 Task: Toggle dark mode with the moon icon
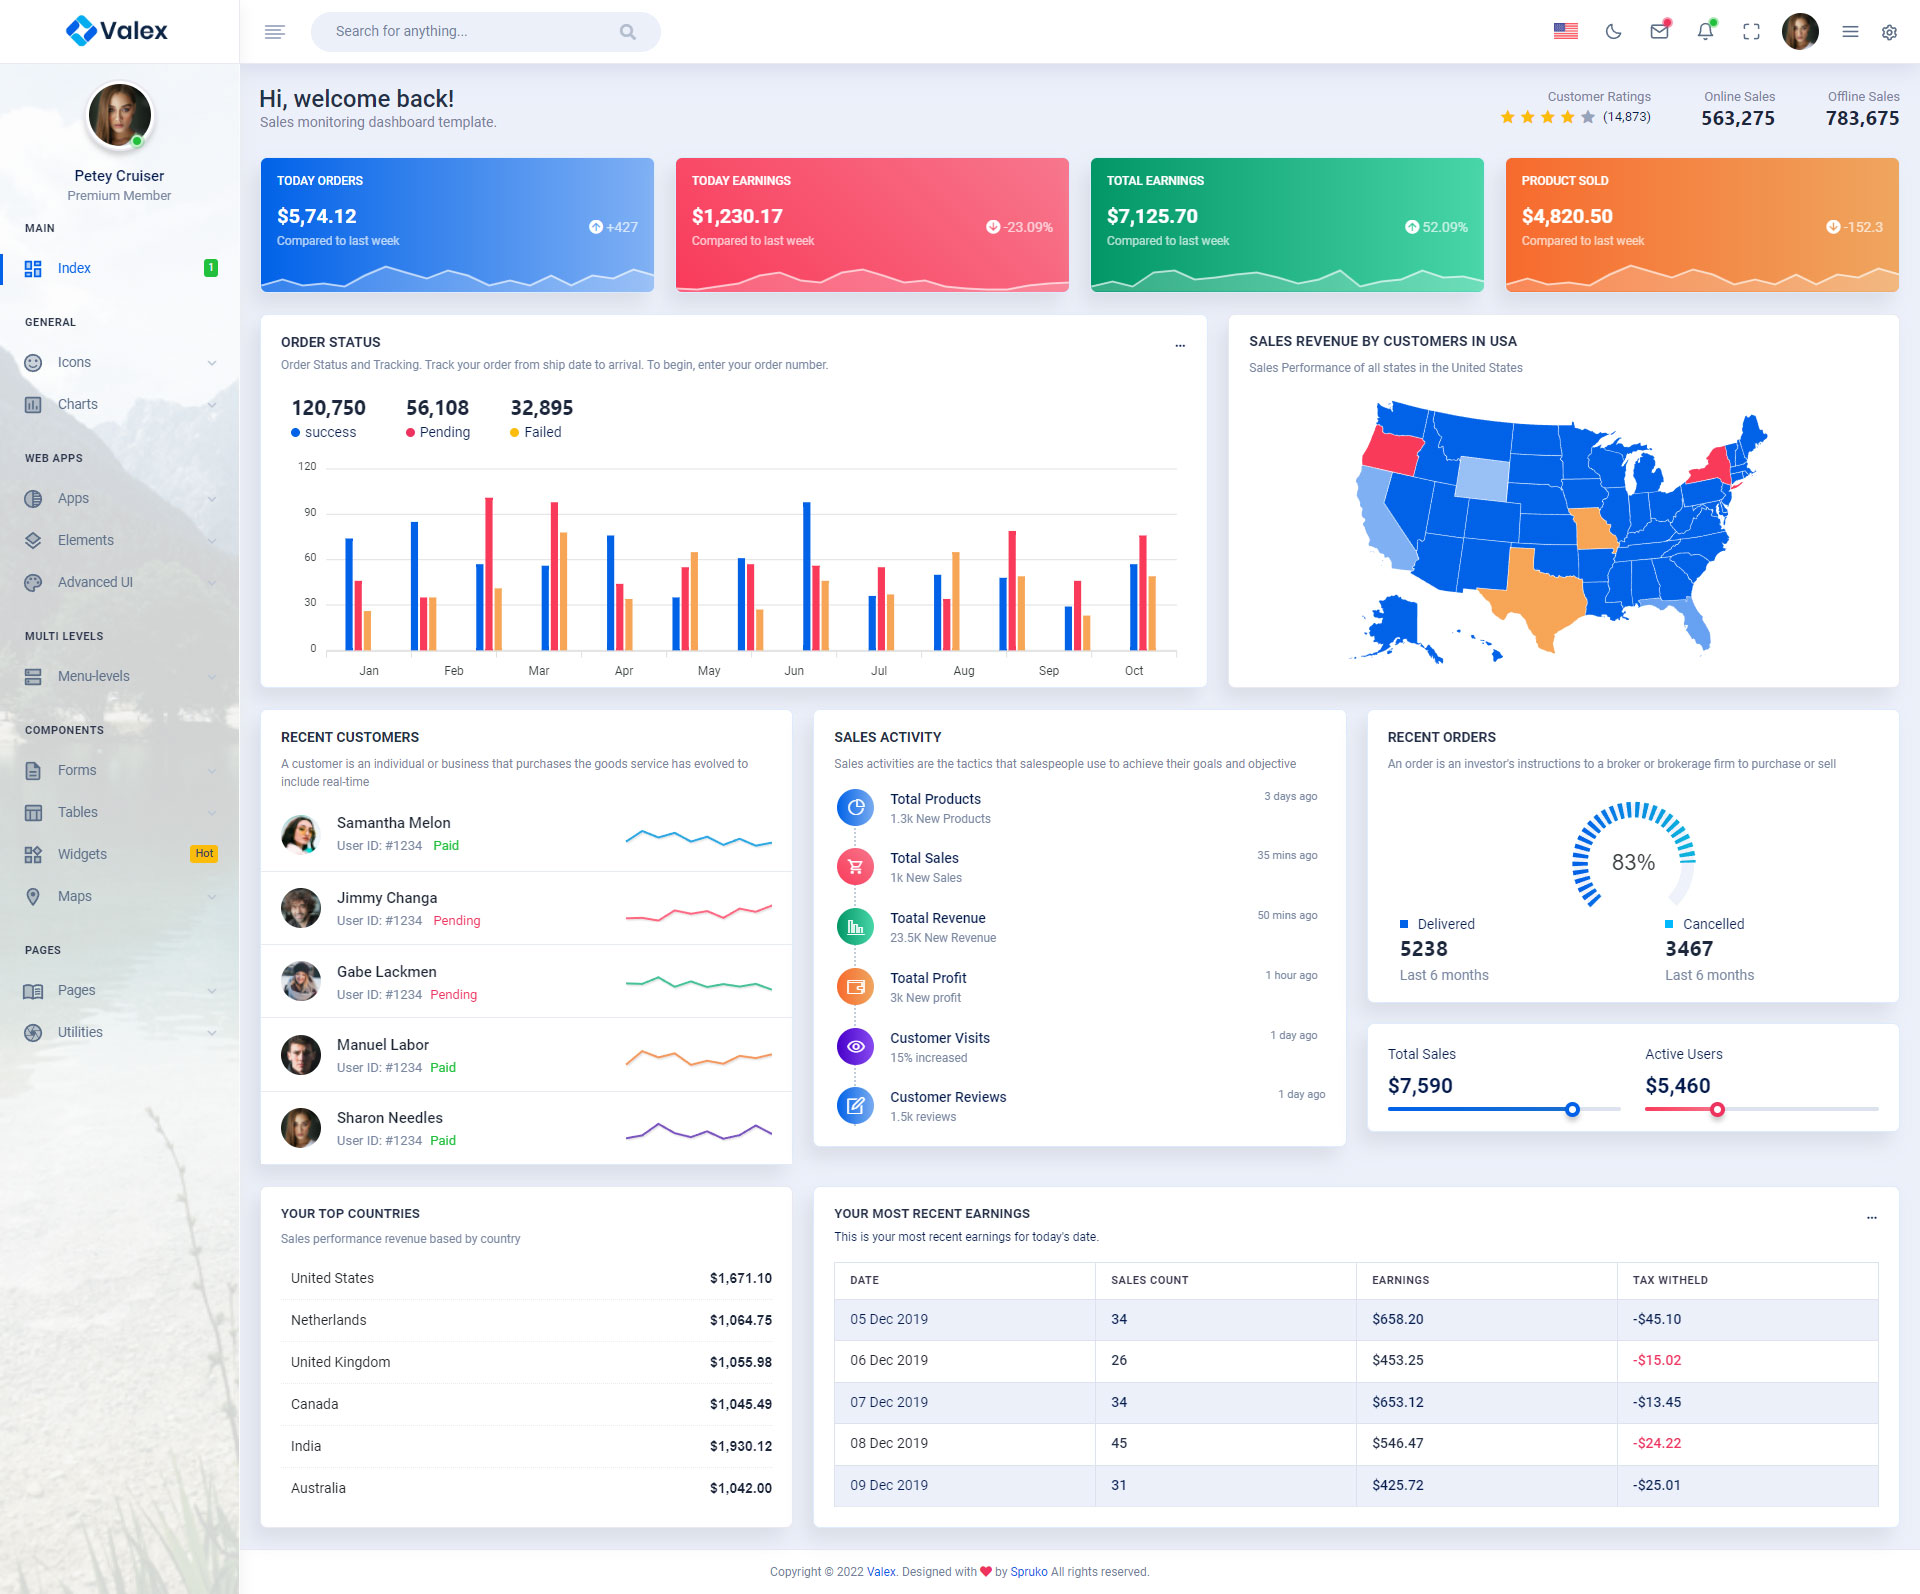[1613, 32]
